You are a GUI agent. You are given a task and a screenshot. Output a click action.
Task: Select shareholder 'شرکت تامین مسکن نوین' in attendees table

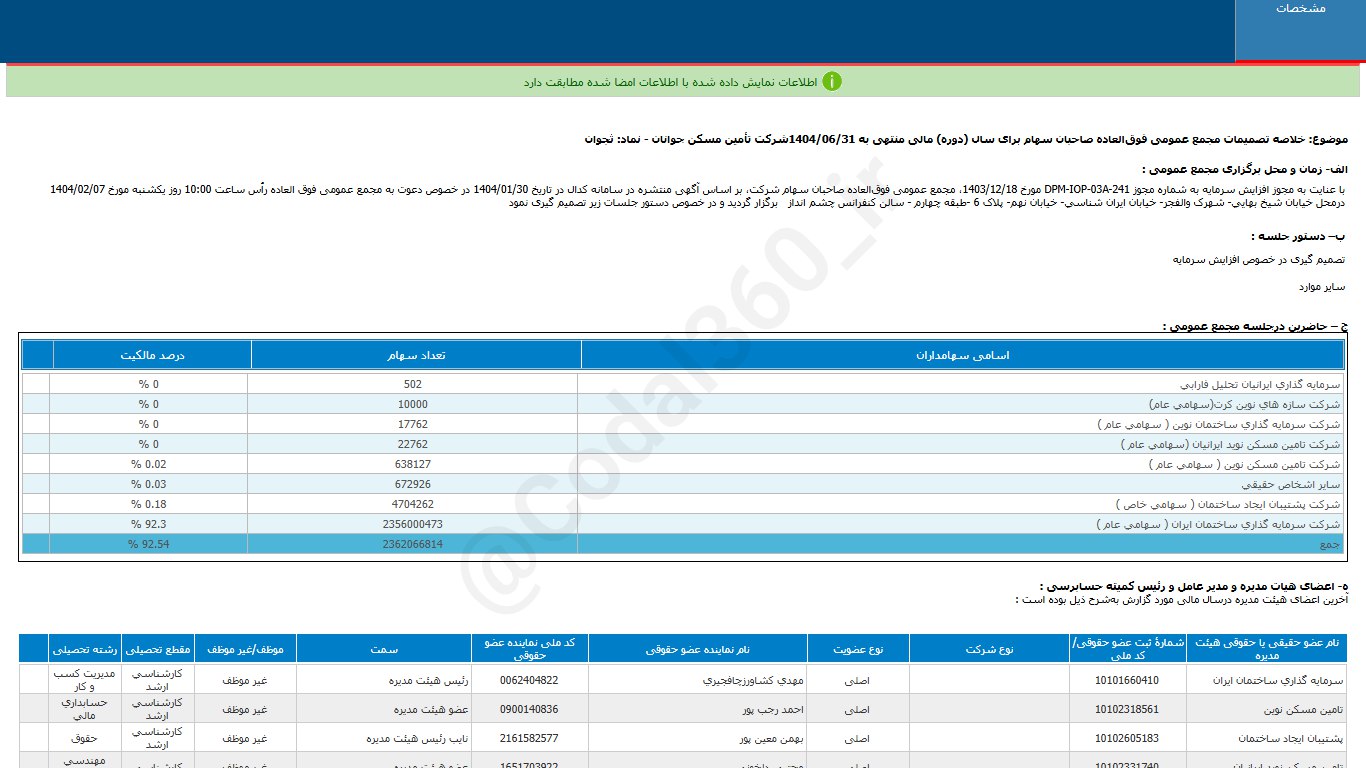[x=1245, y=464]
